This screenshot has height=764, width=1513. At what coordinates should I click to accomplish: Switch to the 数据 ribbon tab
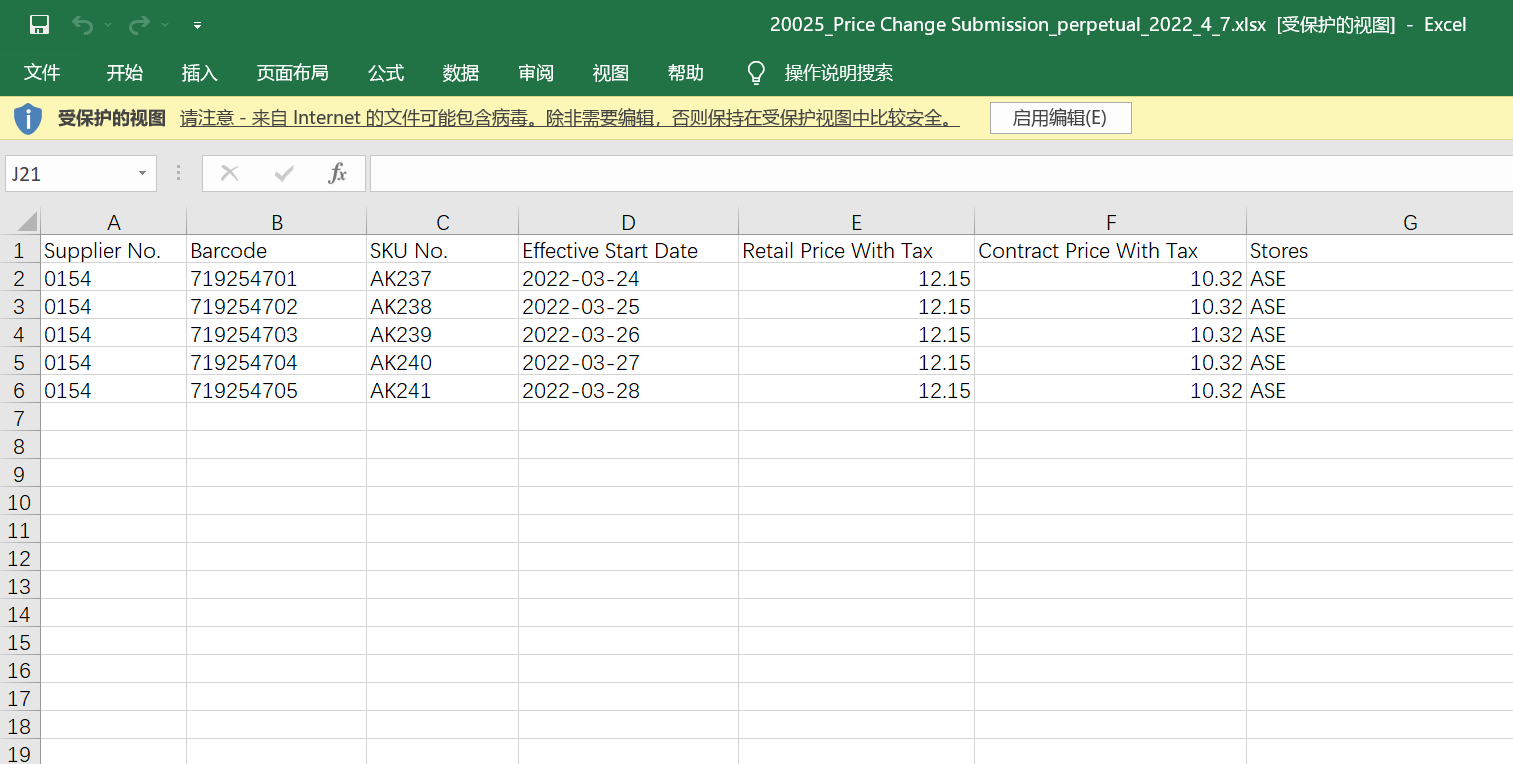pos(461,73)
